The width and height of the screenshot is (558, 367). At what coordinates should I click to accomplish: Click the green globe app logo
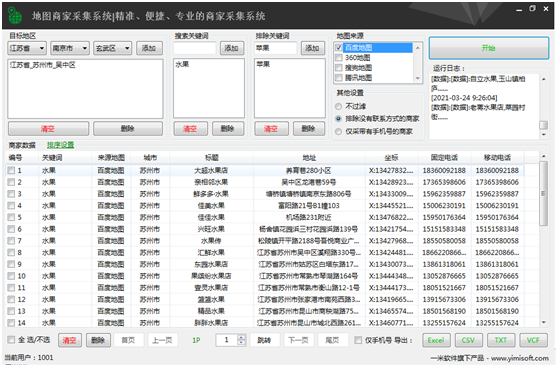click(x=15, y=16)
